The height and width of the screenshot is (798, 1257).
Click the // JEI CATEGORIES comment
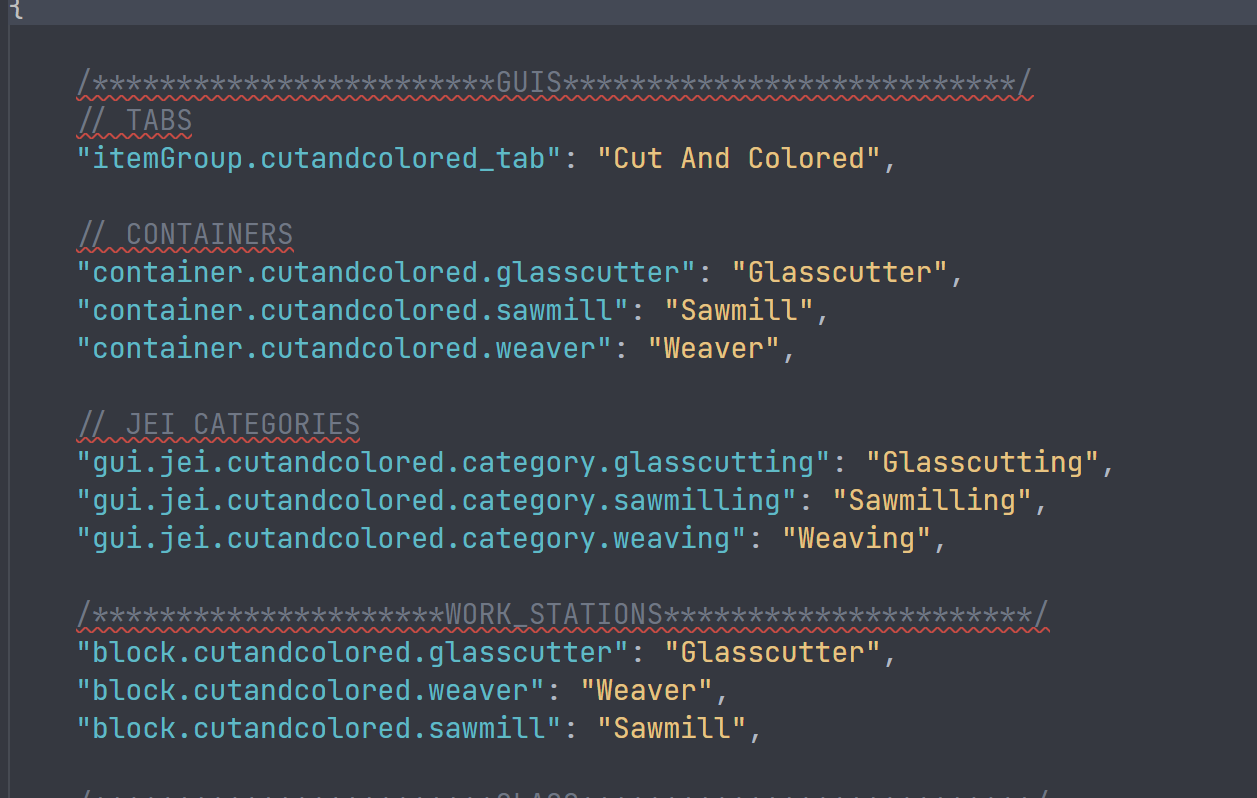pyautogui.click(x=218, y=424)
